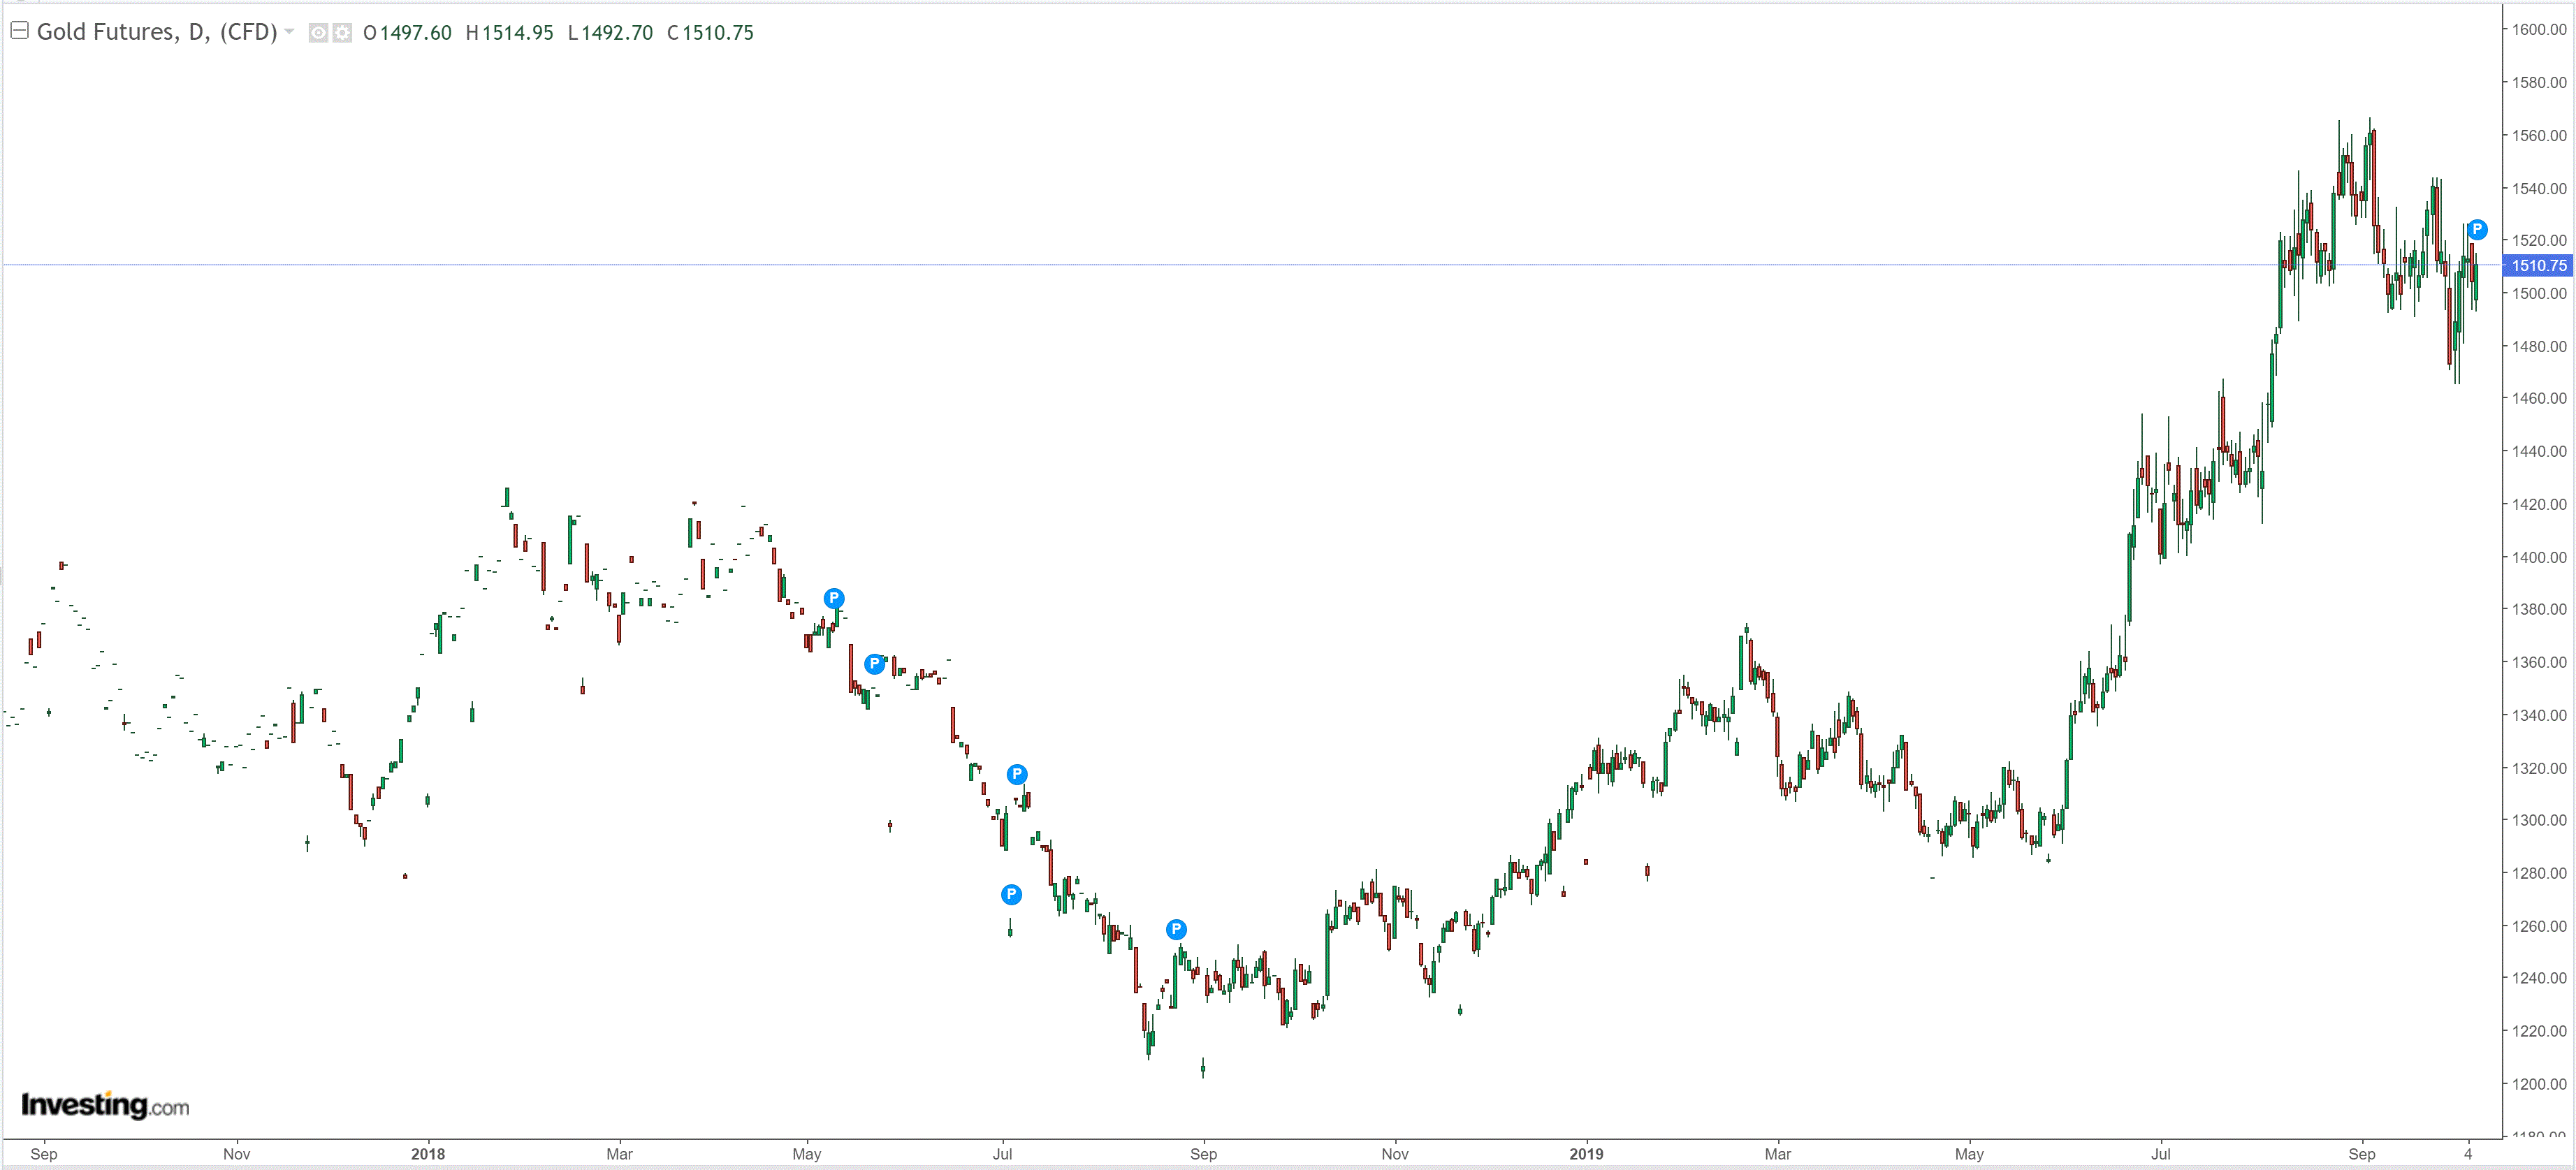The height and width of the screenshot is (1170, 2576).
Task: Click the Gold Futures, D, (CFD) title
Action: pos(157,32)
